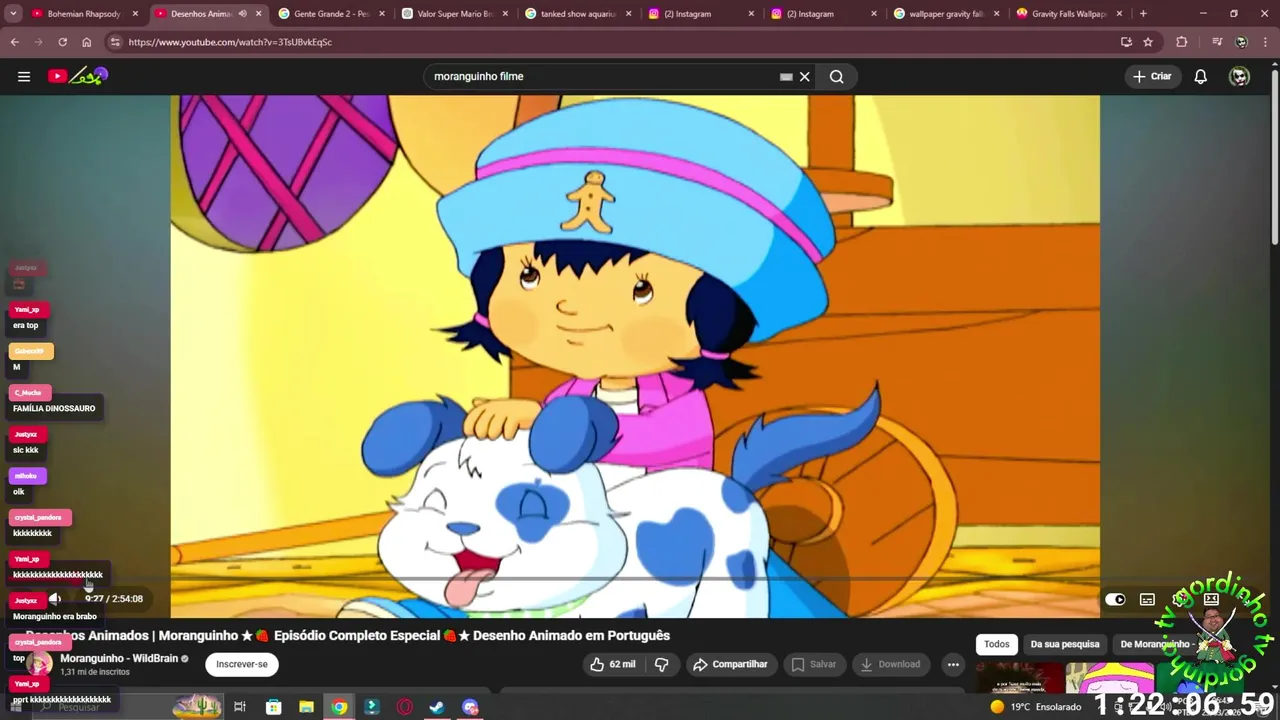Open the weather widget showing 19°C Ensolarado
The height and width of the screenshot is (720, 1280).
pos(1035,707)
